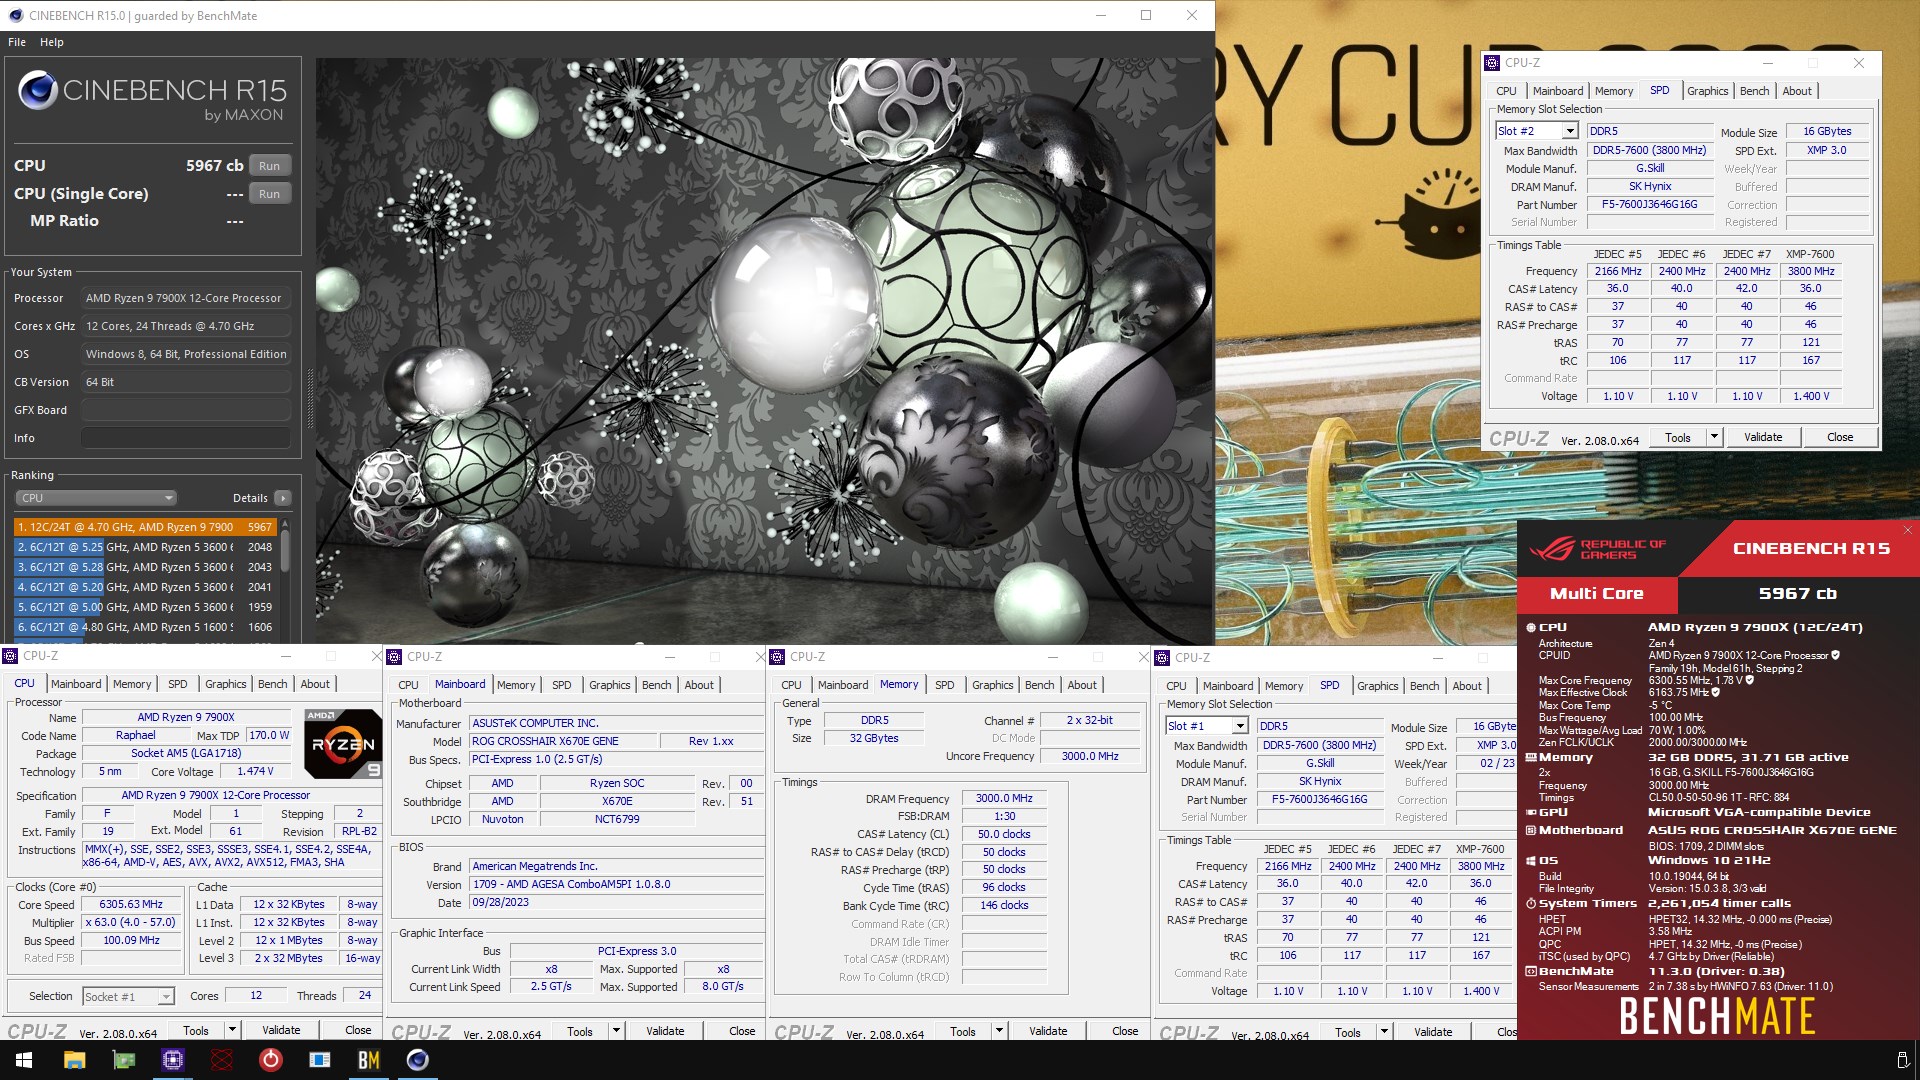Open the Slot #1 memory slot dropdown
Image resolution: width=1920 pixels, height=1080 pixels.
tap(1239, 726)
